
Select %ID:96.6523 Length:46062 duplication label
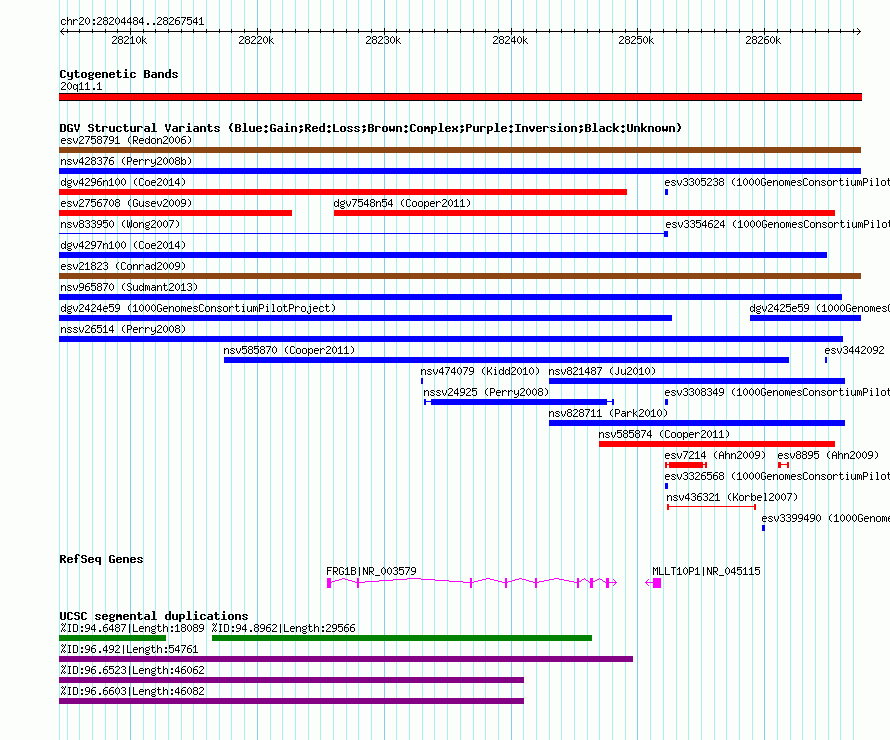(x=132, y=670)
